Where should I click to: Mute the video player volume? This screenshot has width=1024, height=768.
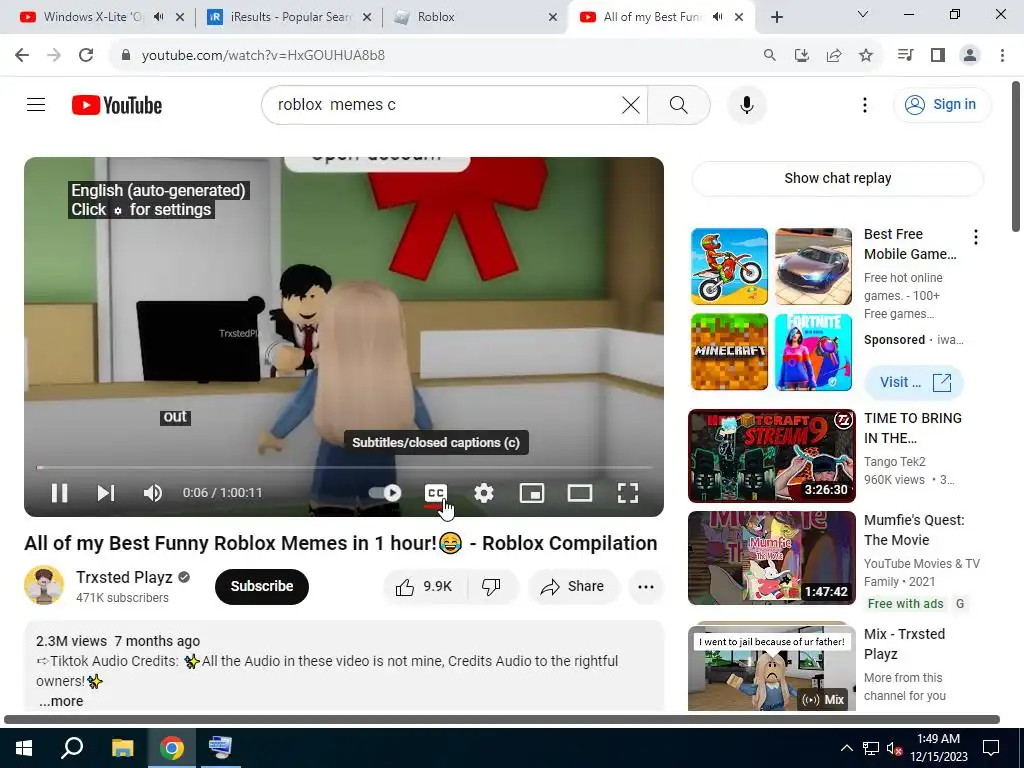tap(152, 493)
